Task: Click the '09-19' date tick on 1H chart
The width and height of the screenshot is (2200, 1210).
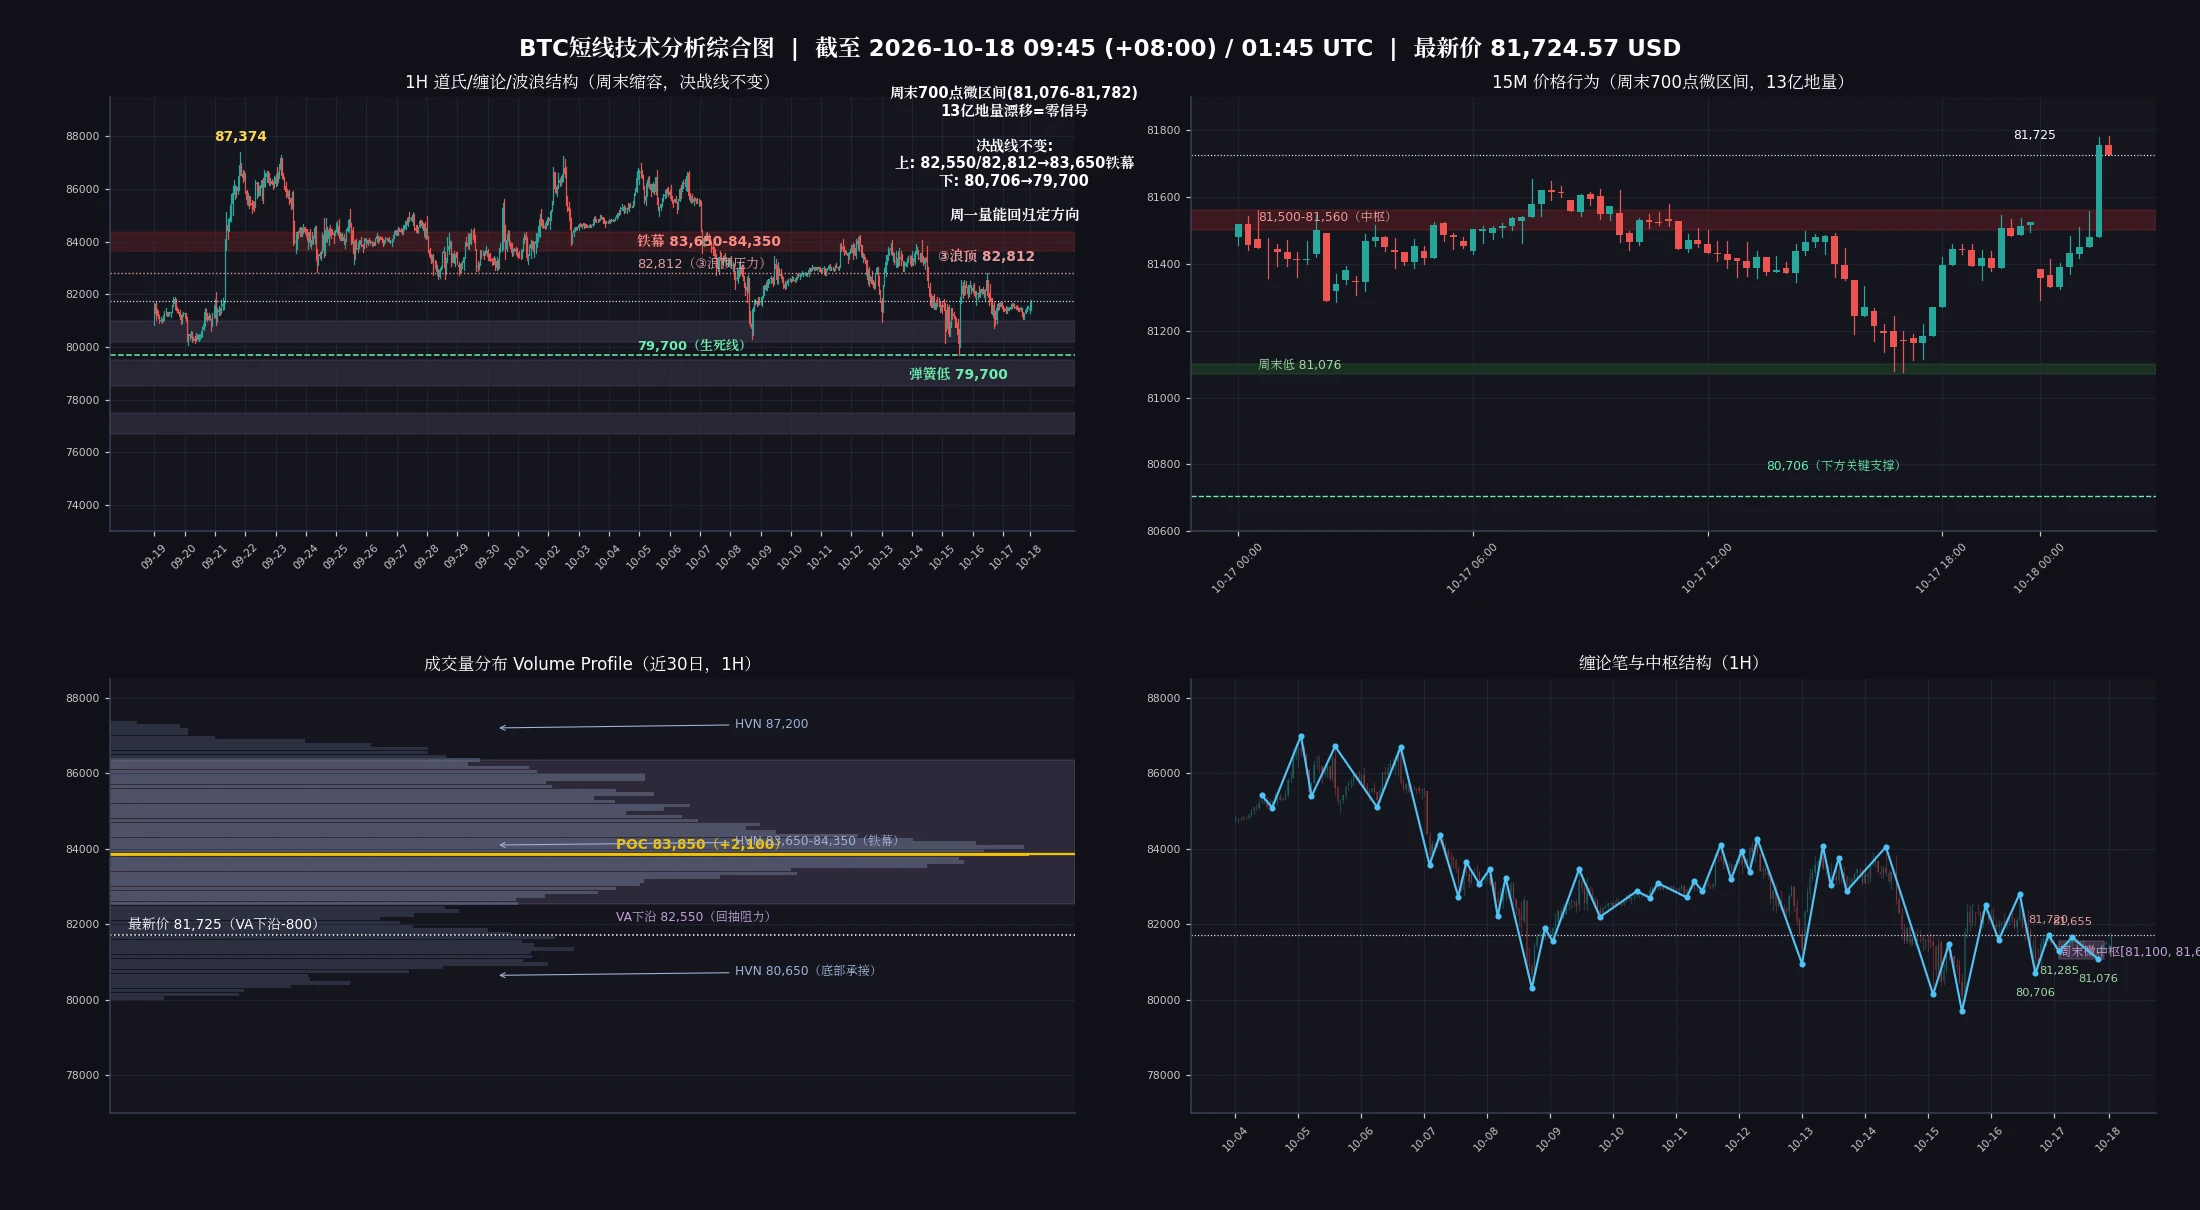Action: (x=153, y=557)
